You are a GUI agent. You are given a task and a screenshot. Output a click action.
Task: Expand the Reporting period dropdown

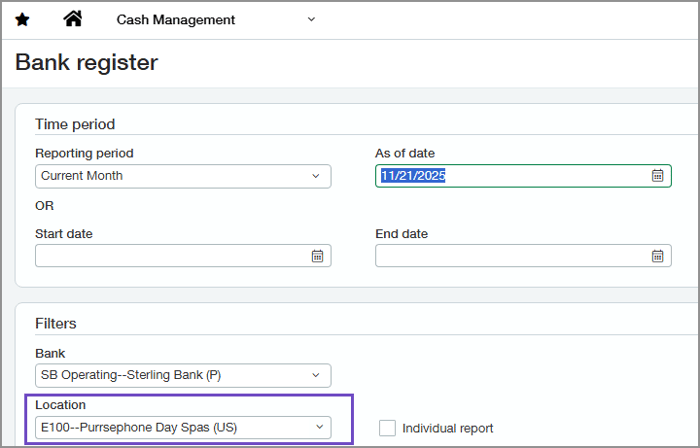point(317,176)
